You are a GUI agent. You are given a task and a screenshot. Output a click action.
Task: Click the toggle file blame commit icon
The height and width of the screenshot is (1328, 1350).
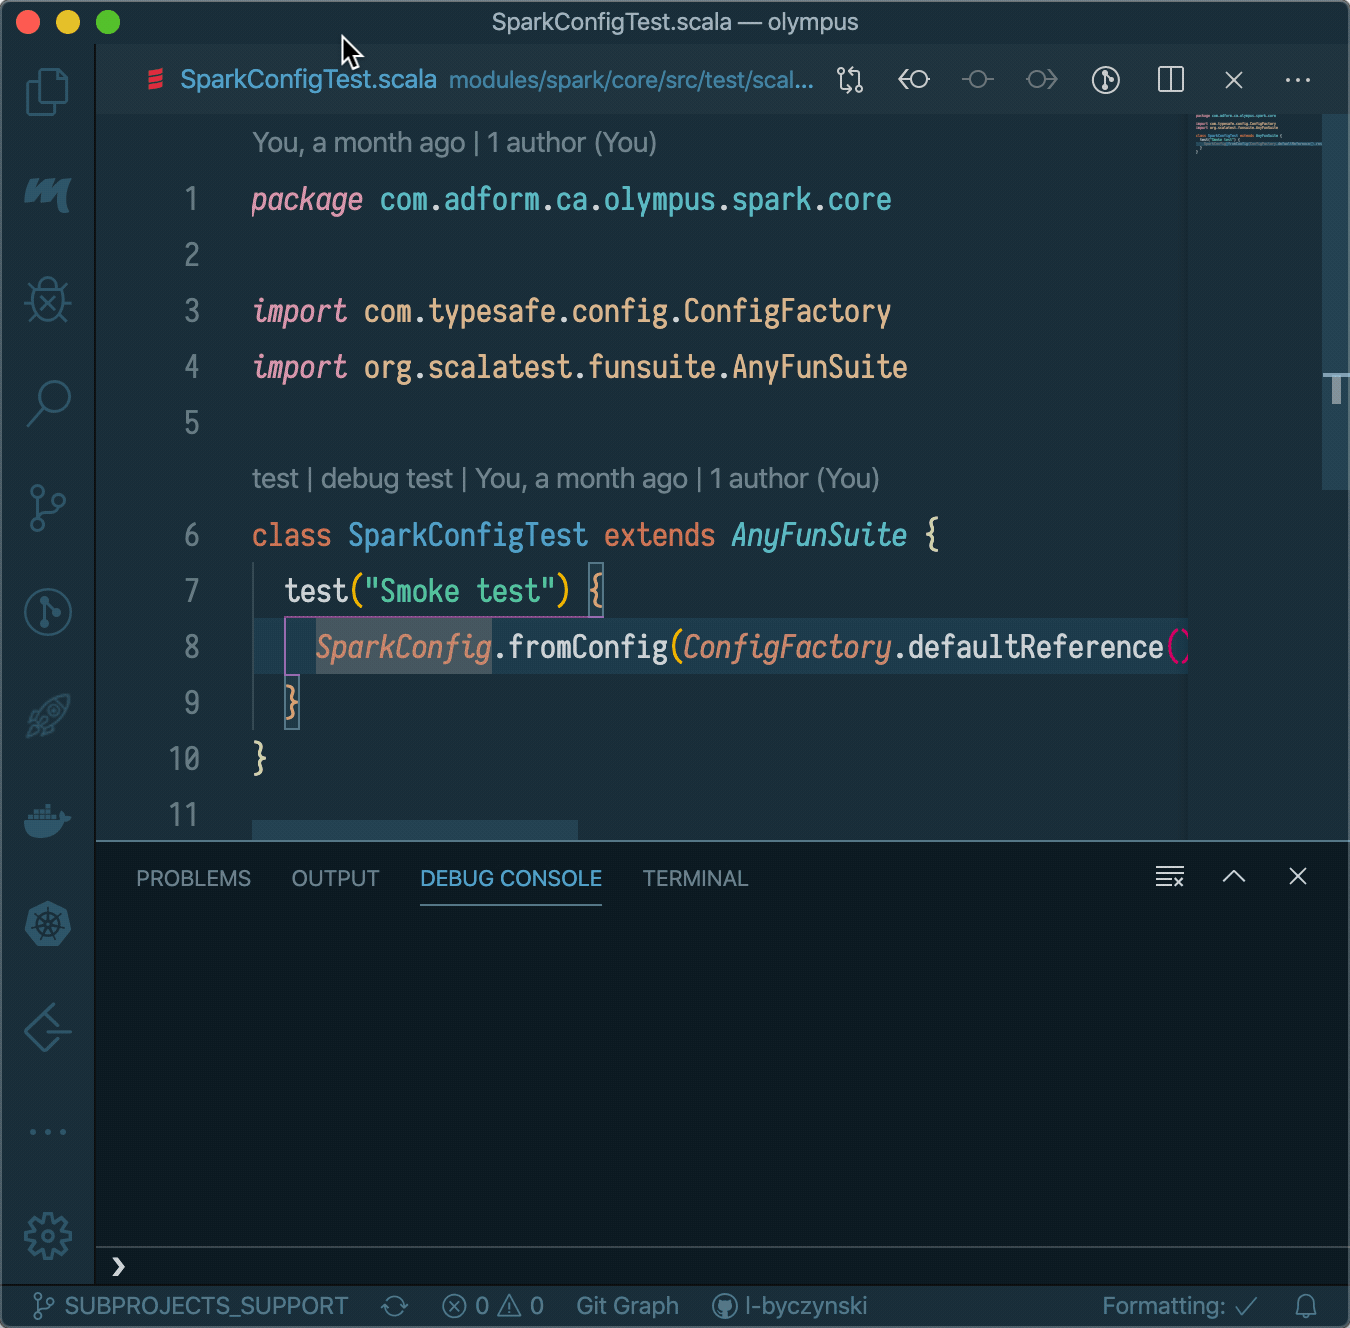click(x=978, y=80)
